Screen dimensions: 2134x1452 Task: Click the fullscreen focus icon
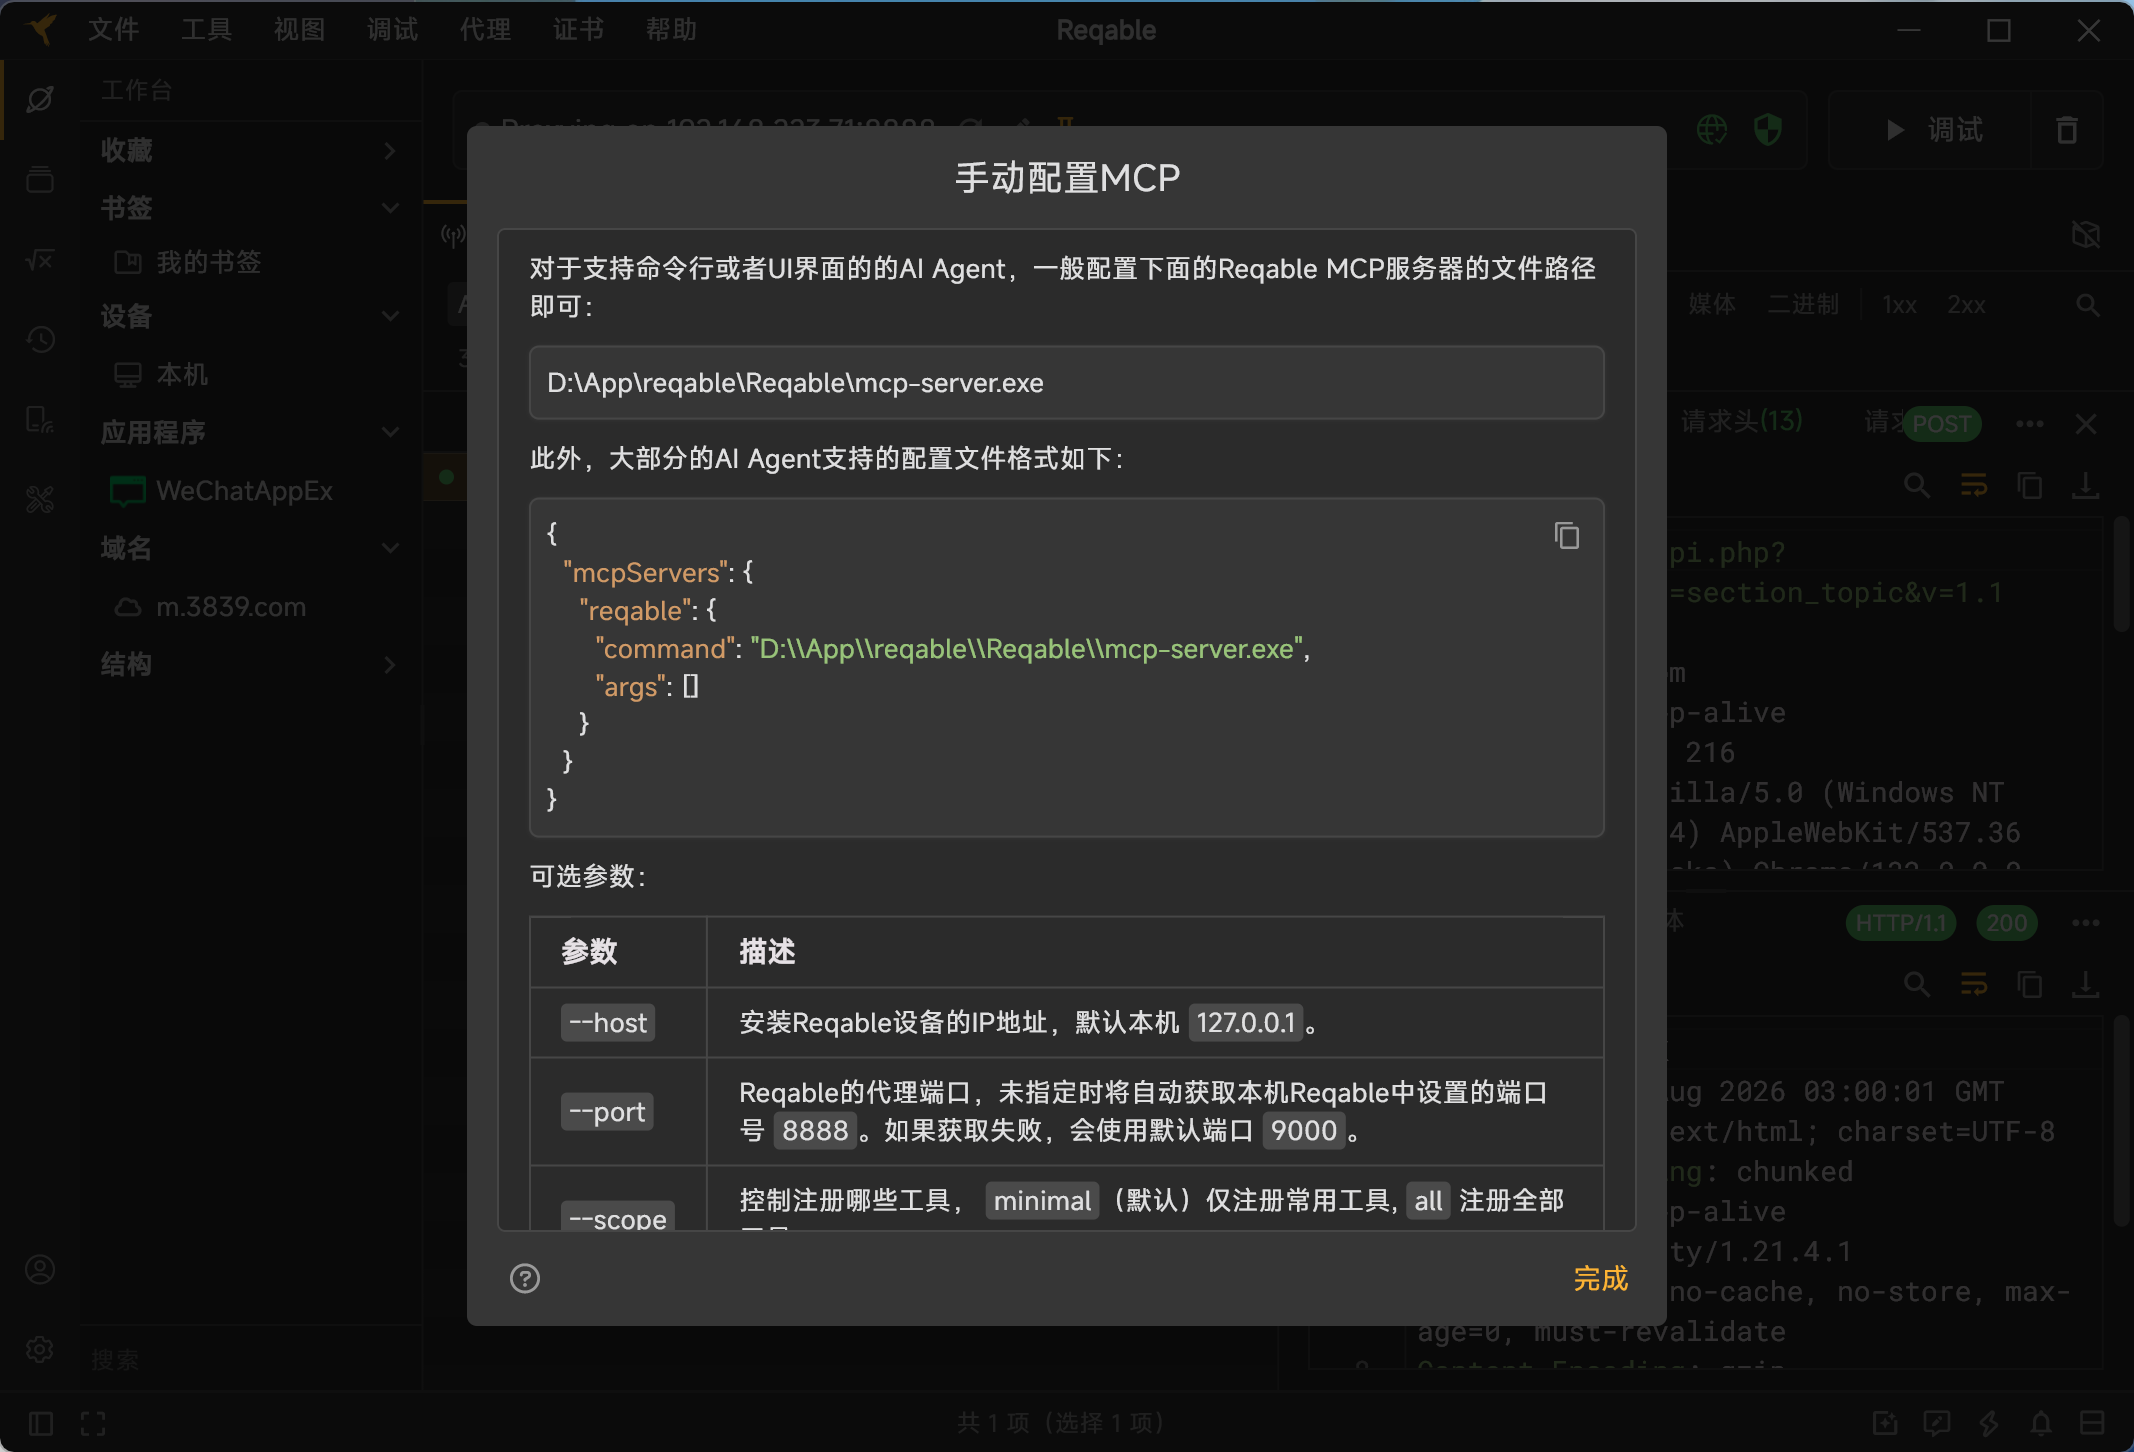click(93, 1423)
